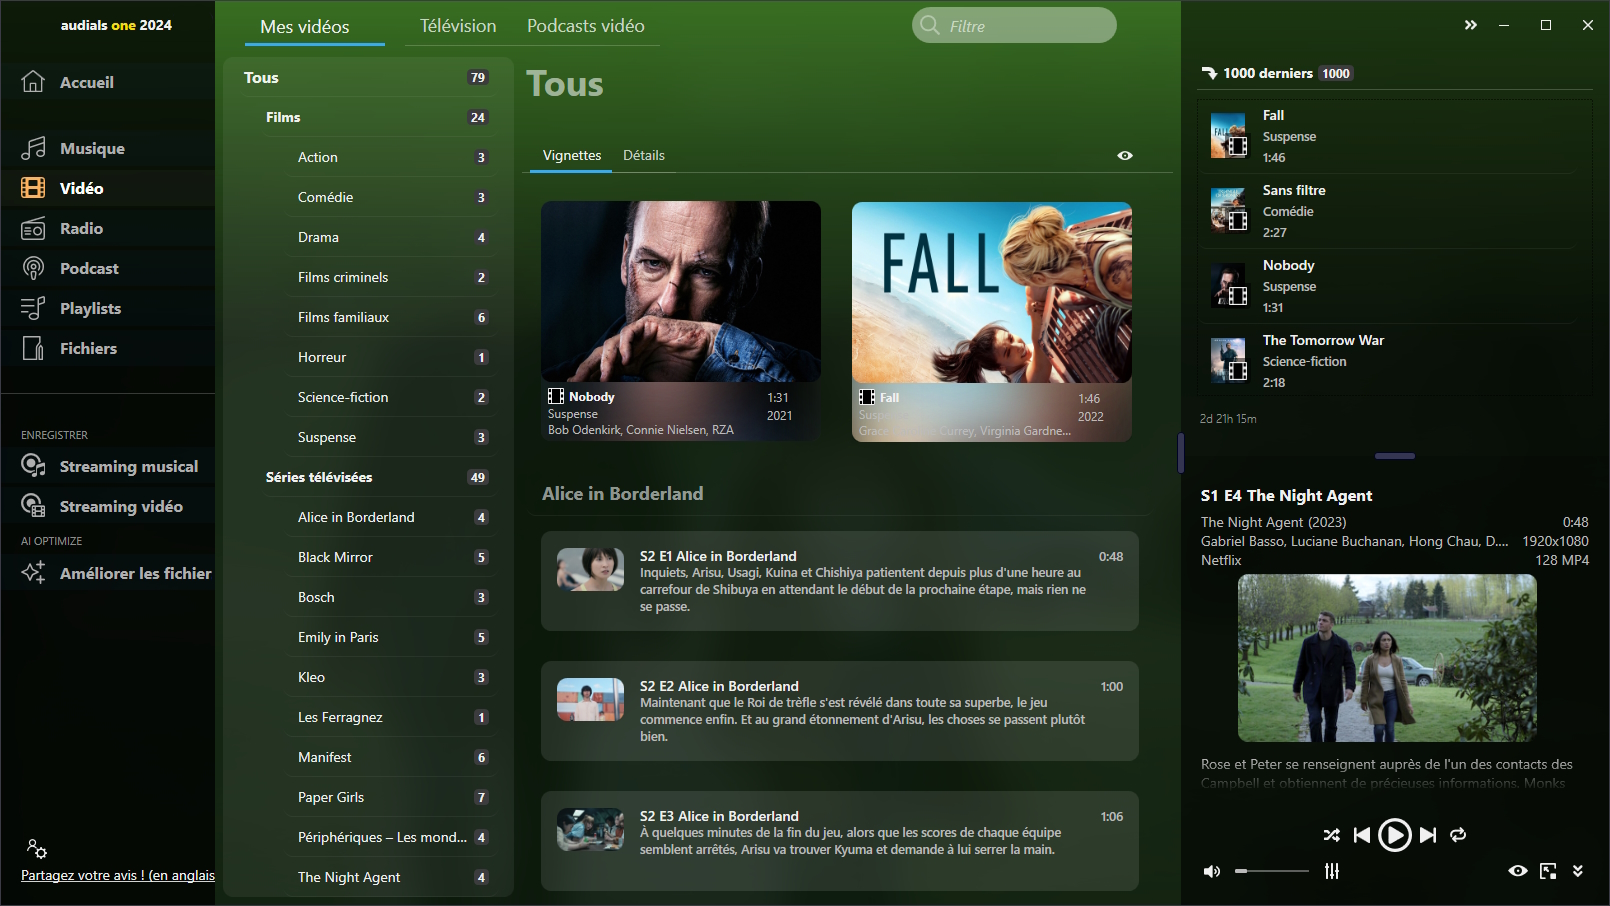The image size is (1610, 906).
Task: Toggle repeat playback
Action: pos(1458,835)
